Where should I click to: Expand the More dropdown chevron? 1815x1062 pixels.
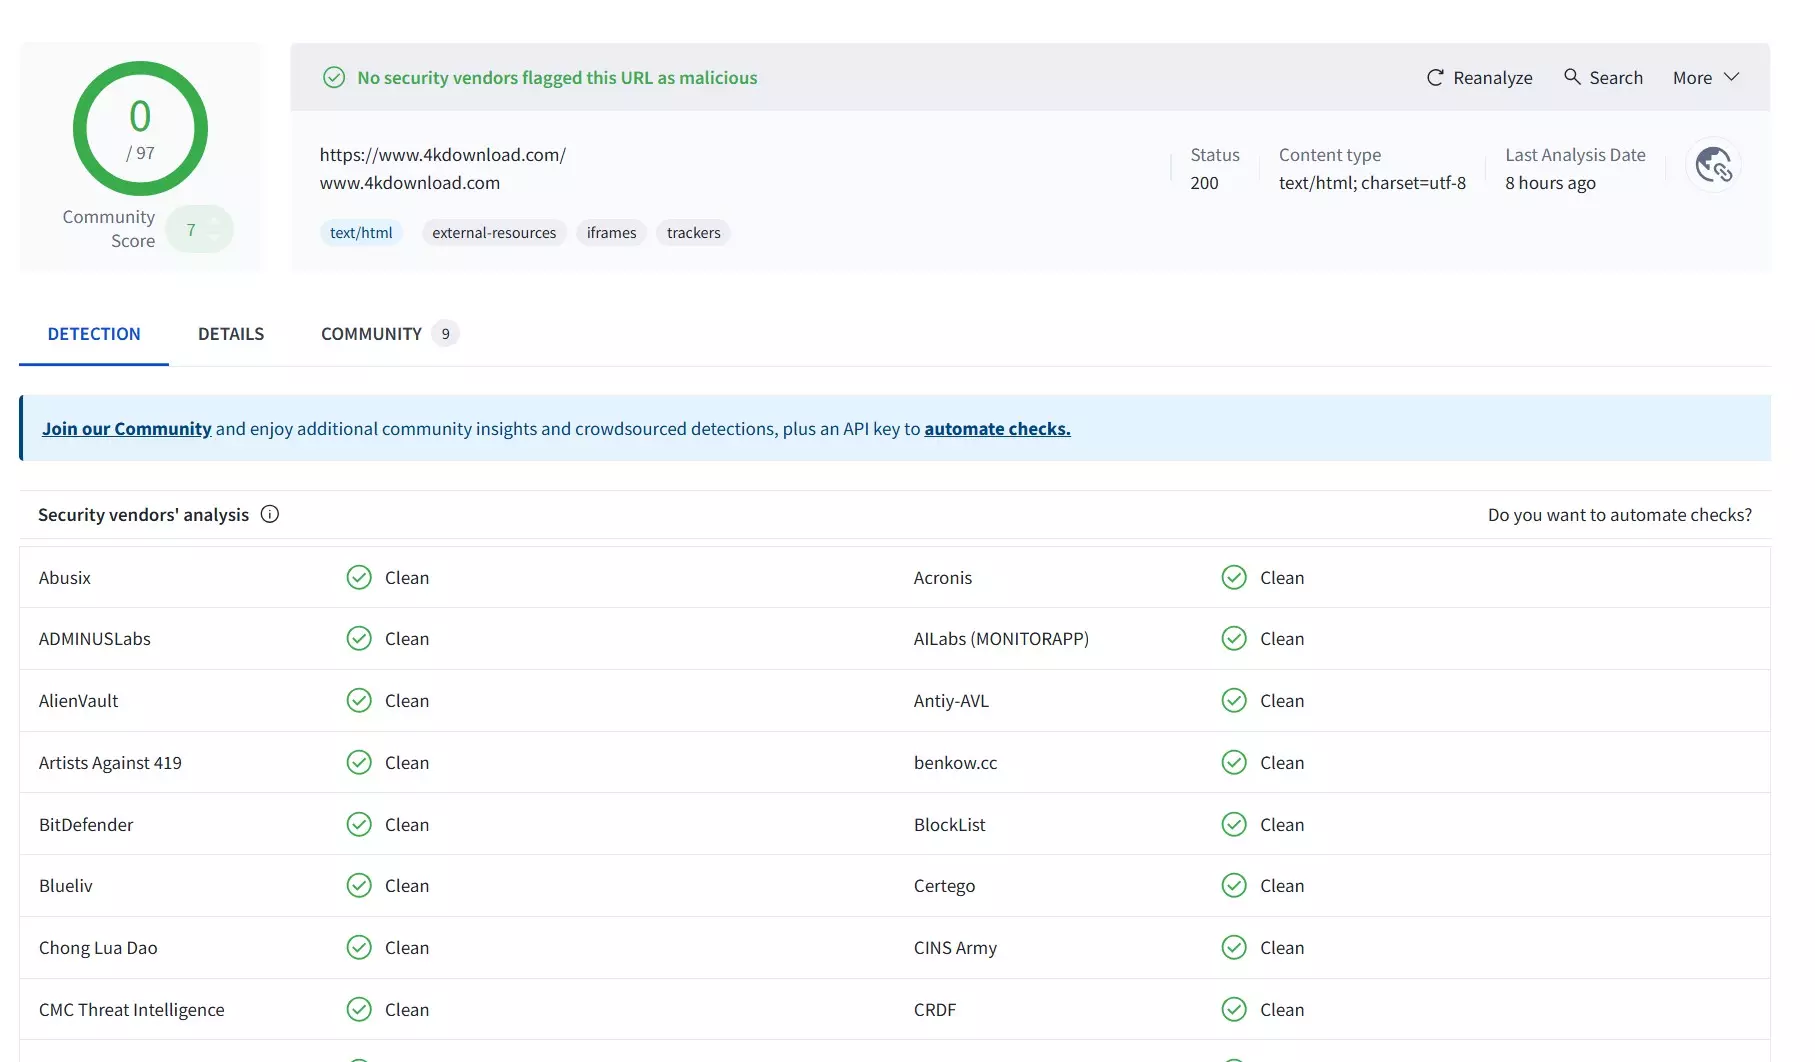(1732, 77)
